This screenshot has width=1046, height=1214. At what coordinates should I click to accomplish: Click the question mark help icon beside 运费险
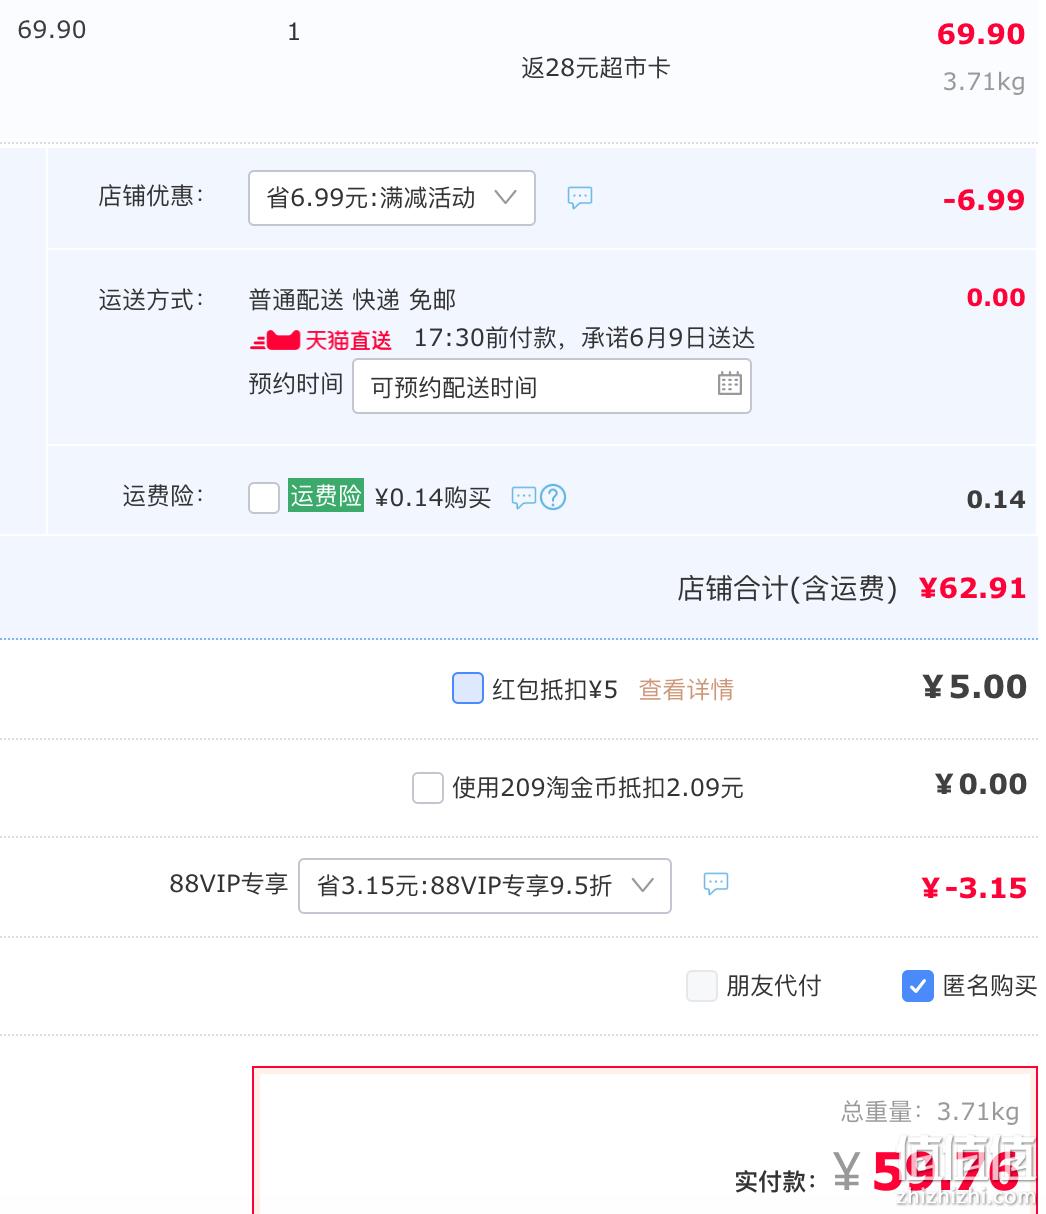coord(553,497)
